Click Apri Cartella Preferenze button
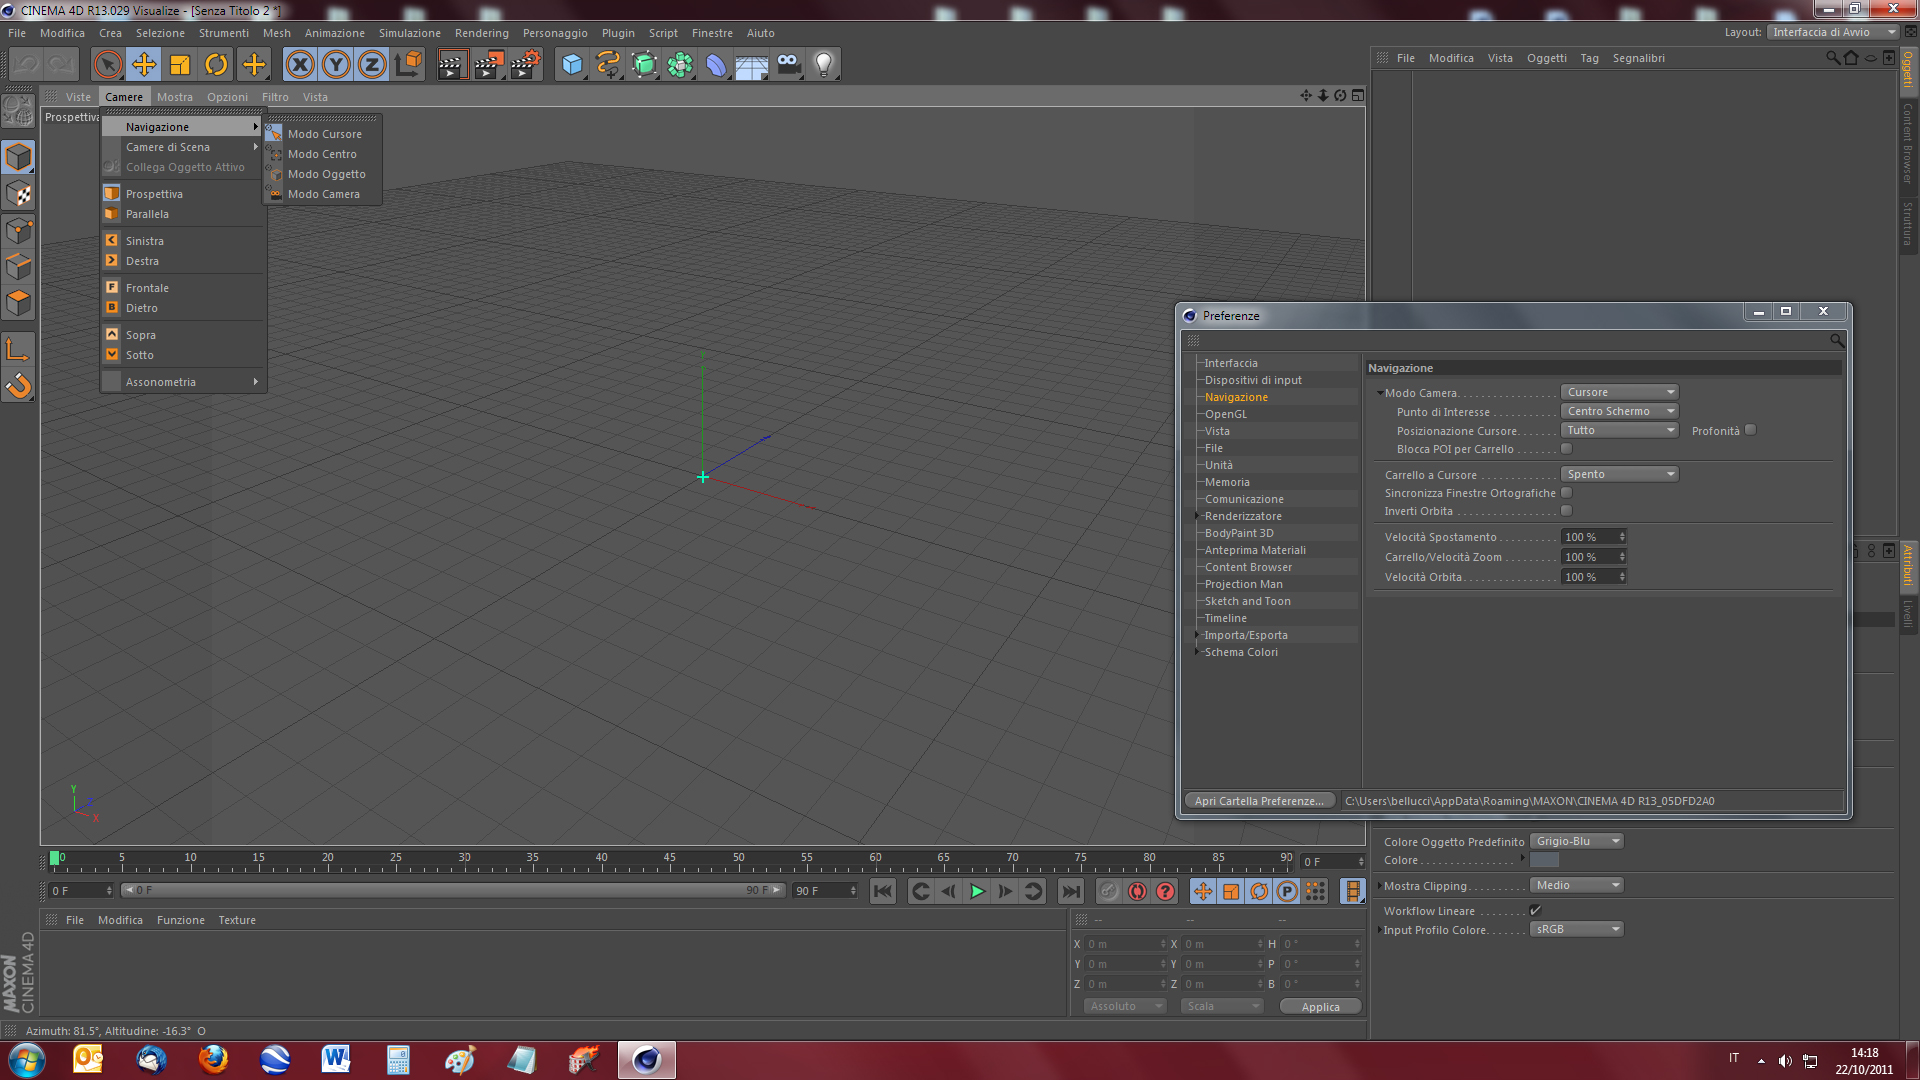This screenshot has width=1920, height=1080. (x=1258, y=801)
